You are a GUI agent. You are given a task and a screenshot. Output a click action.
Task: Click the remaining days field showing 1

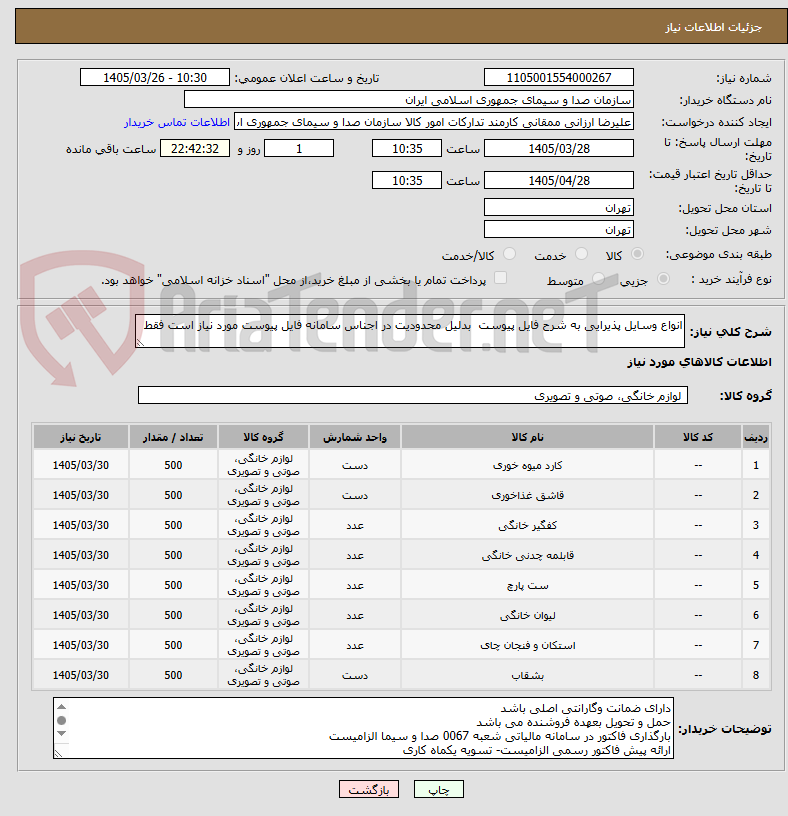click(x=299, y=149)
